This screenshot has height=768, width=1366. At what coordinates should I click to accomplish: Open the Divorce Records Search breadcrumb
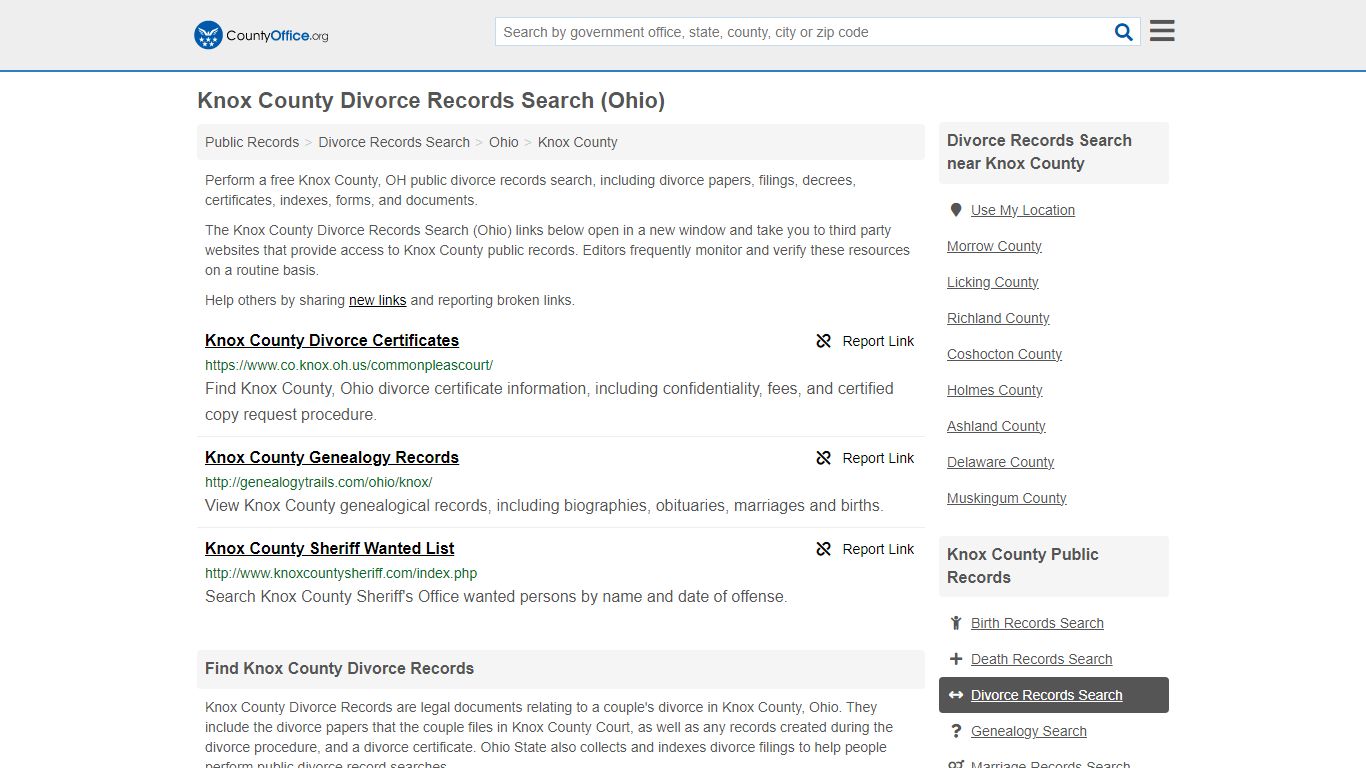tap(394, 142)
